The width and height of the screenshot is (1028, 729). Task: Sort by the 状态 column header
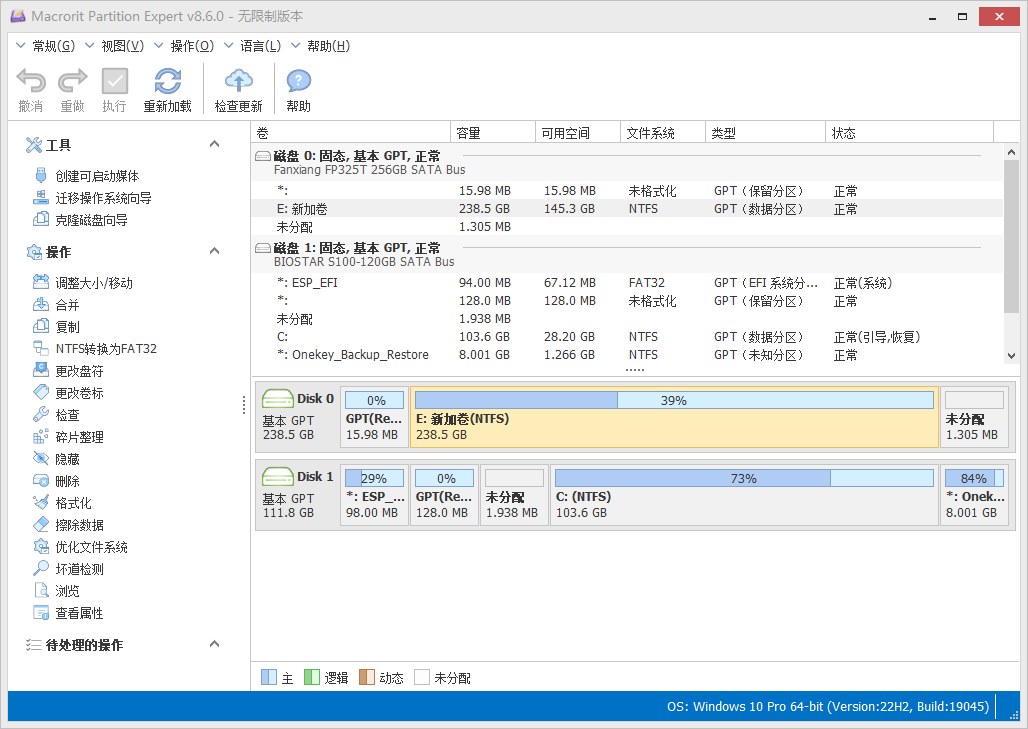click(909, 132)
